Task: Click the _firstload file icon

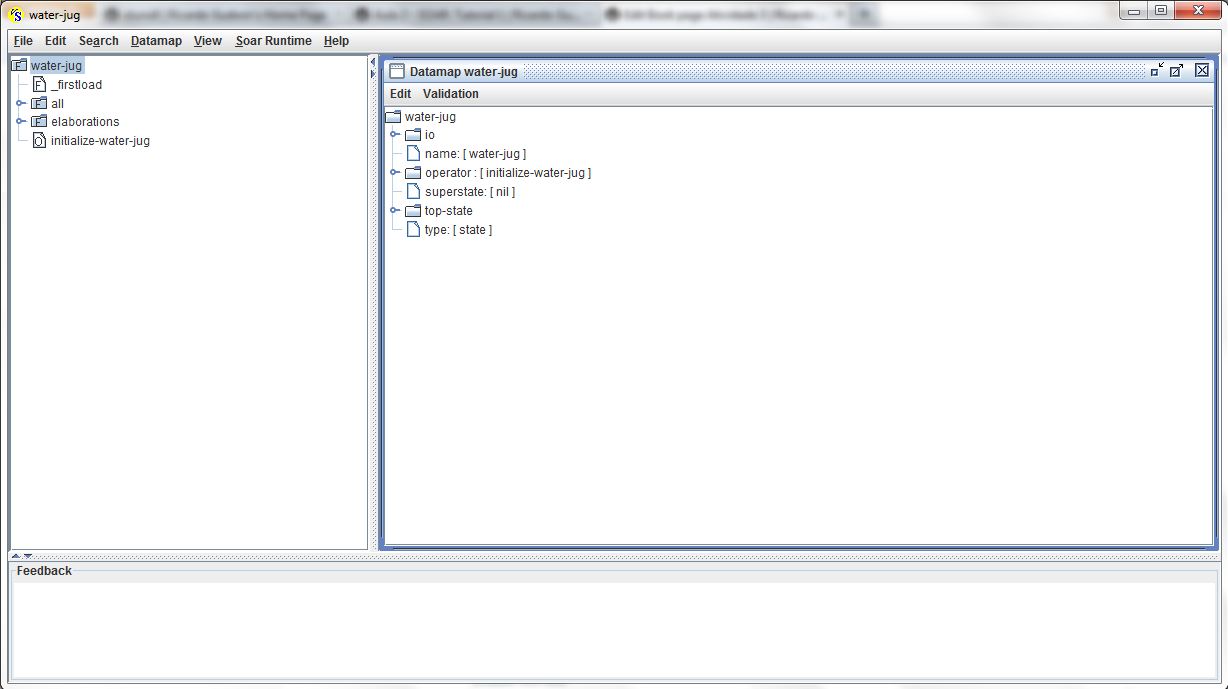Action: pyautogui.click(x=39, y=85)
